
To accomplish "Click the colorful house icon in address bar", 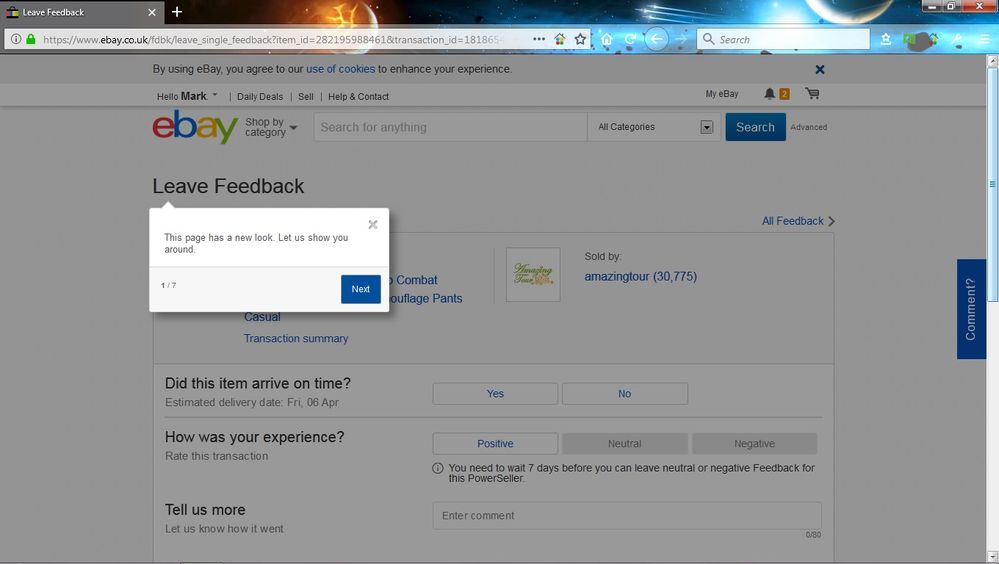I will pyautogui.click(x=559, y=39).
